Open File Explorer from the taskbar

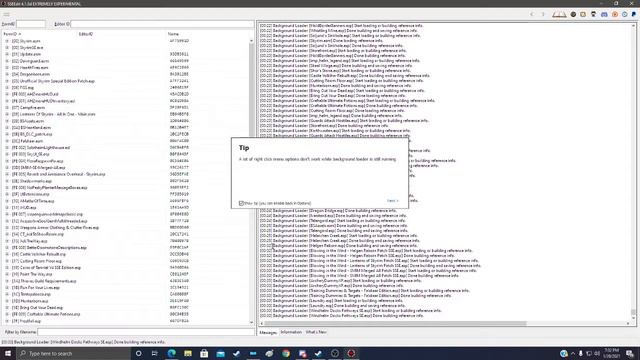coord(188,353)
